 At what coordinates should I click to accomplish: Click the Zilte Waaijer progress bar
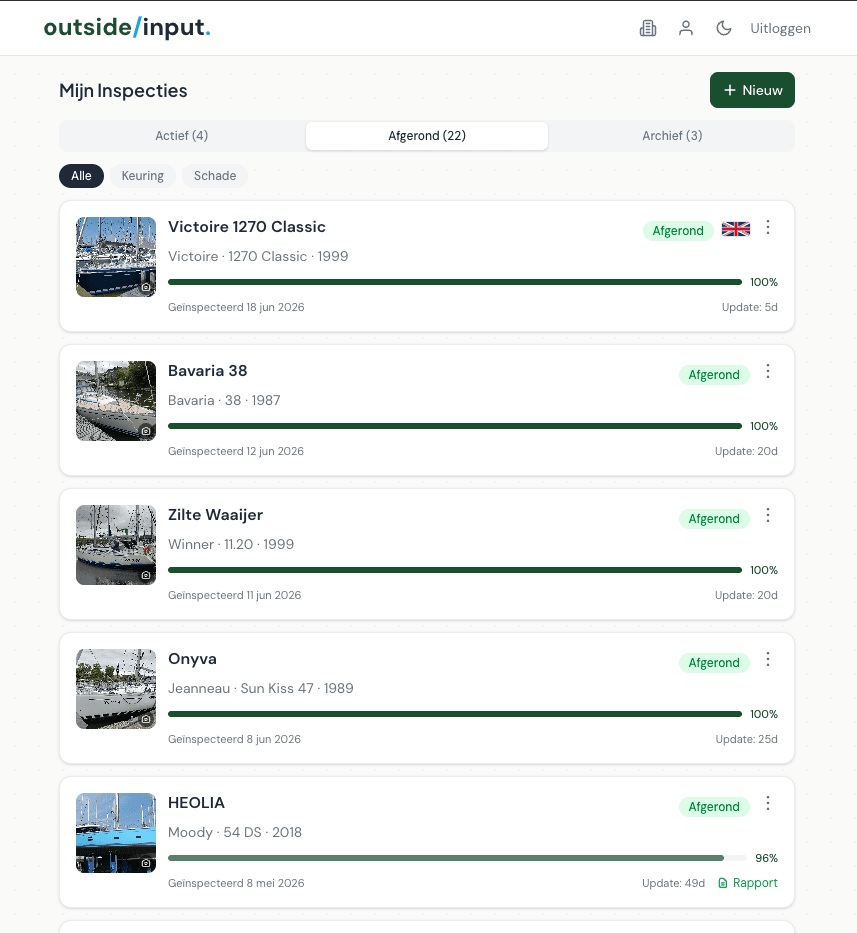point(455,570)
